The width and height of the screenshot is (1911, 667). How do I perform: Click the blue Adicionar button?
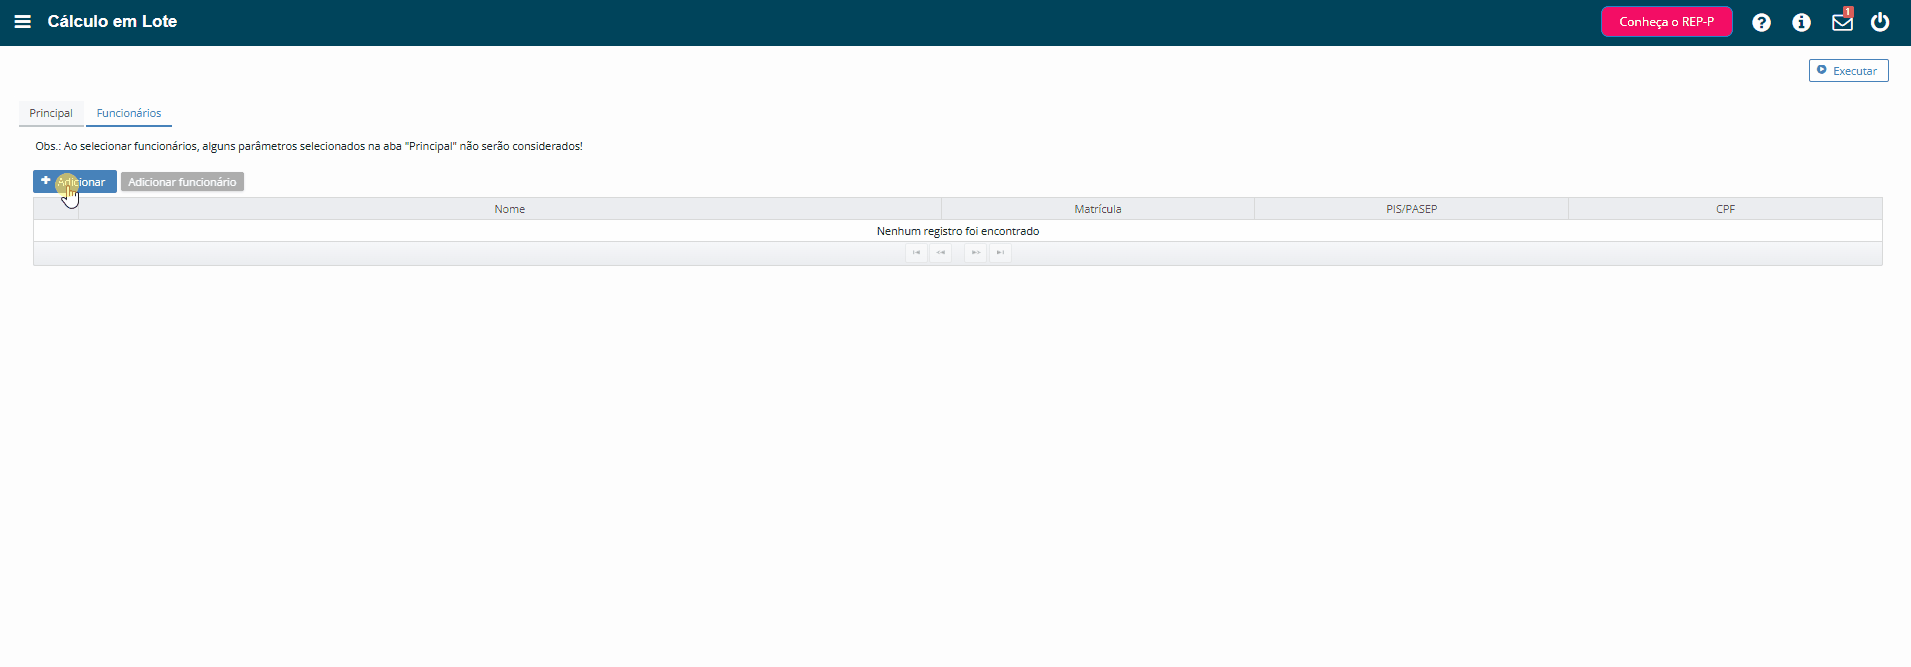click(x=75, y=182)
